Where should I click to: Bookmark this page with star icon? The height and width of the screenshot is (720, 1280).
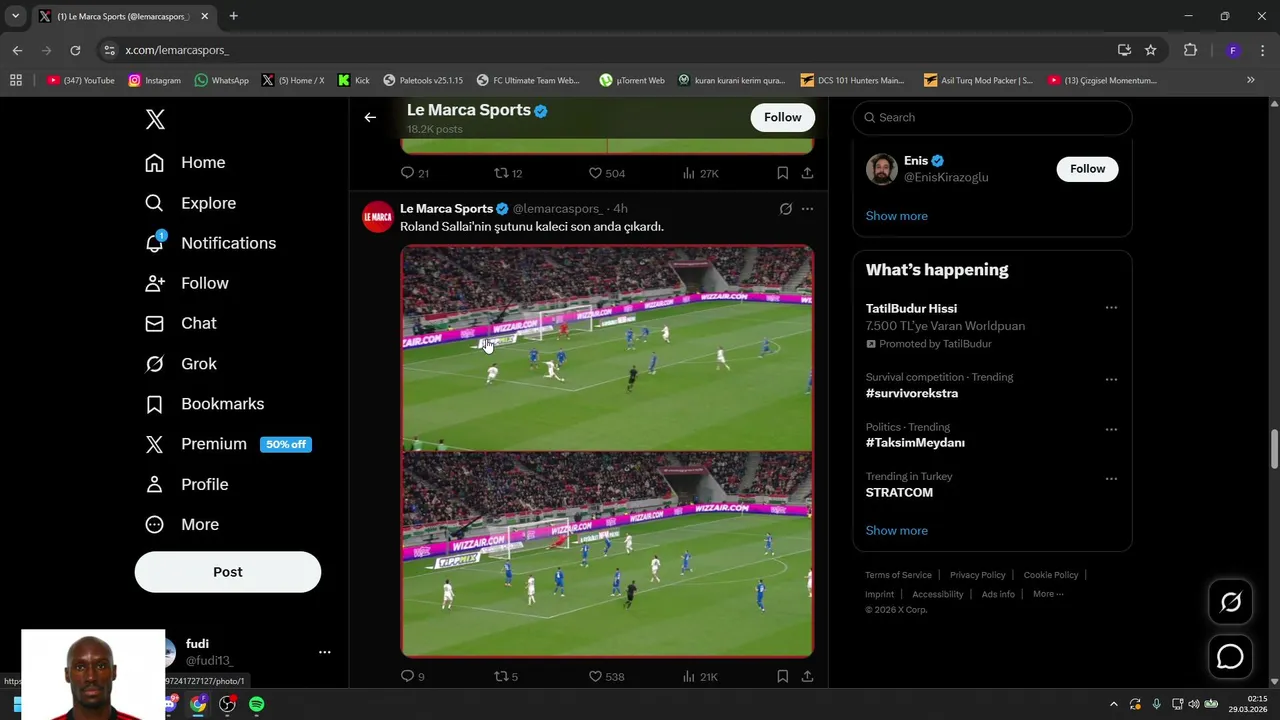pos(1151,50)
